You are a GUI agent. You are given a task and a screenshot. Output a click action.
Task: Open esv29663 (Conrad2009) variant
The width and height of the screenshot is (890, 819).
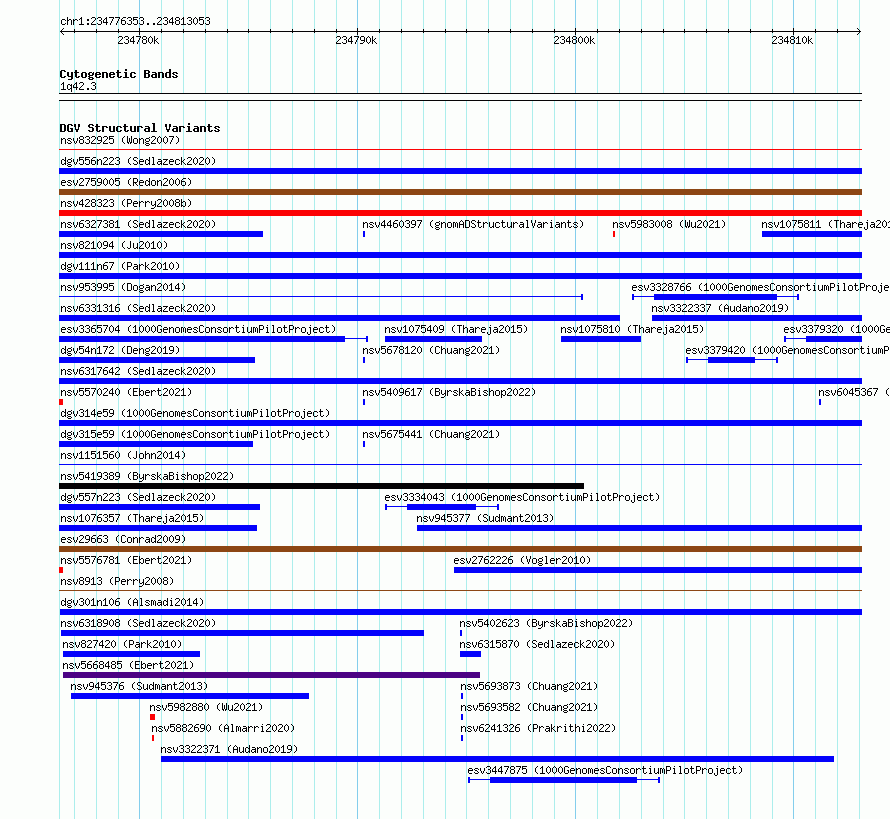click(123, 539)
